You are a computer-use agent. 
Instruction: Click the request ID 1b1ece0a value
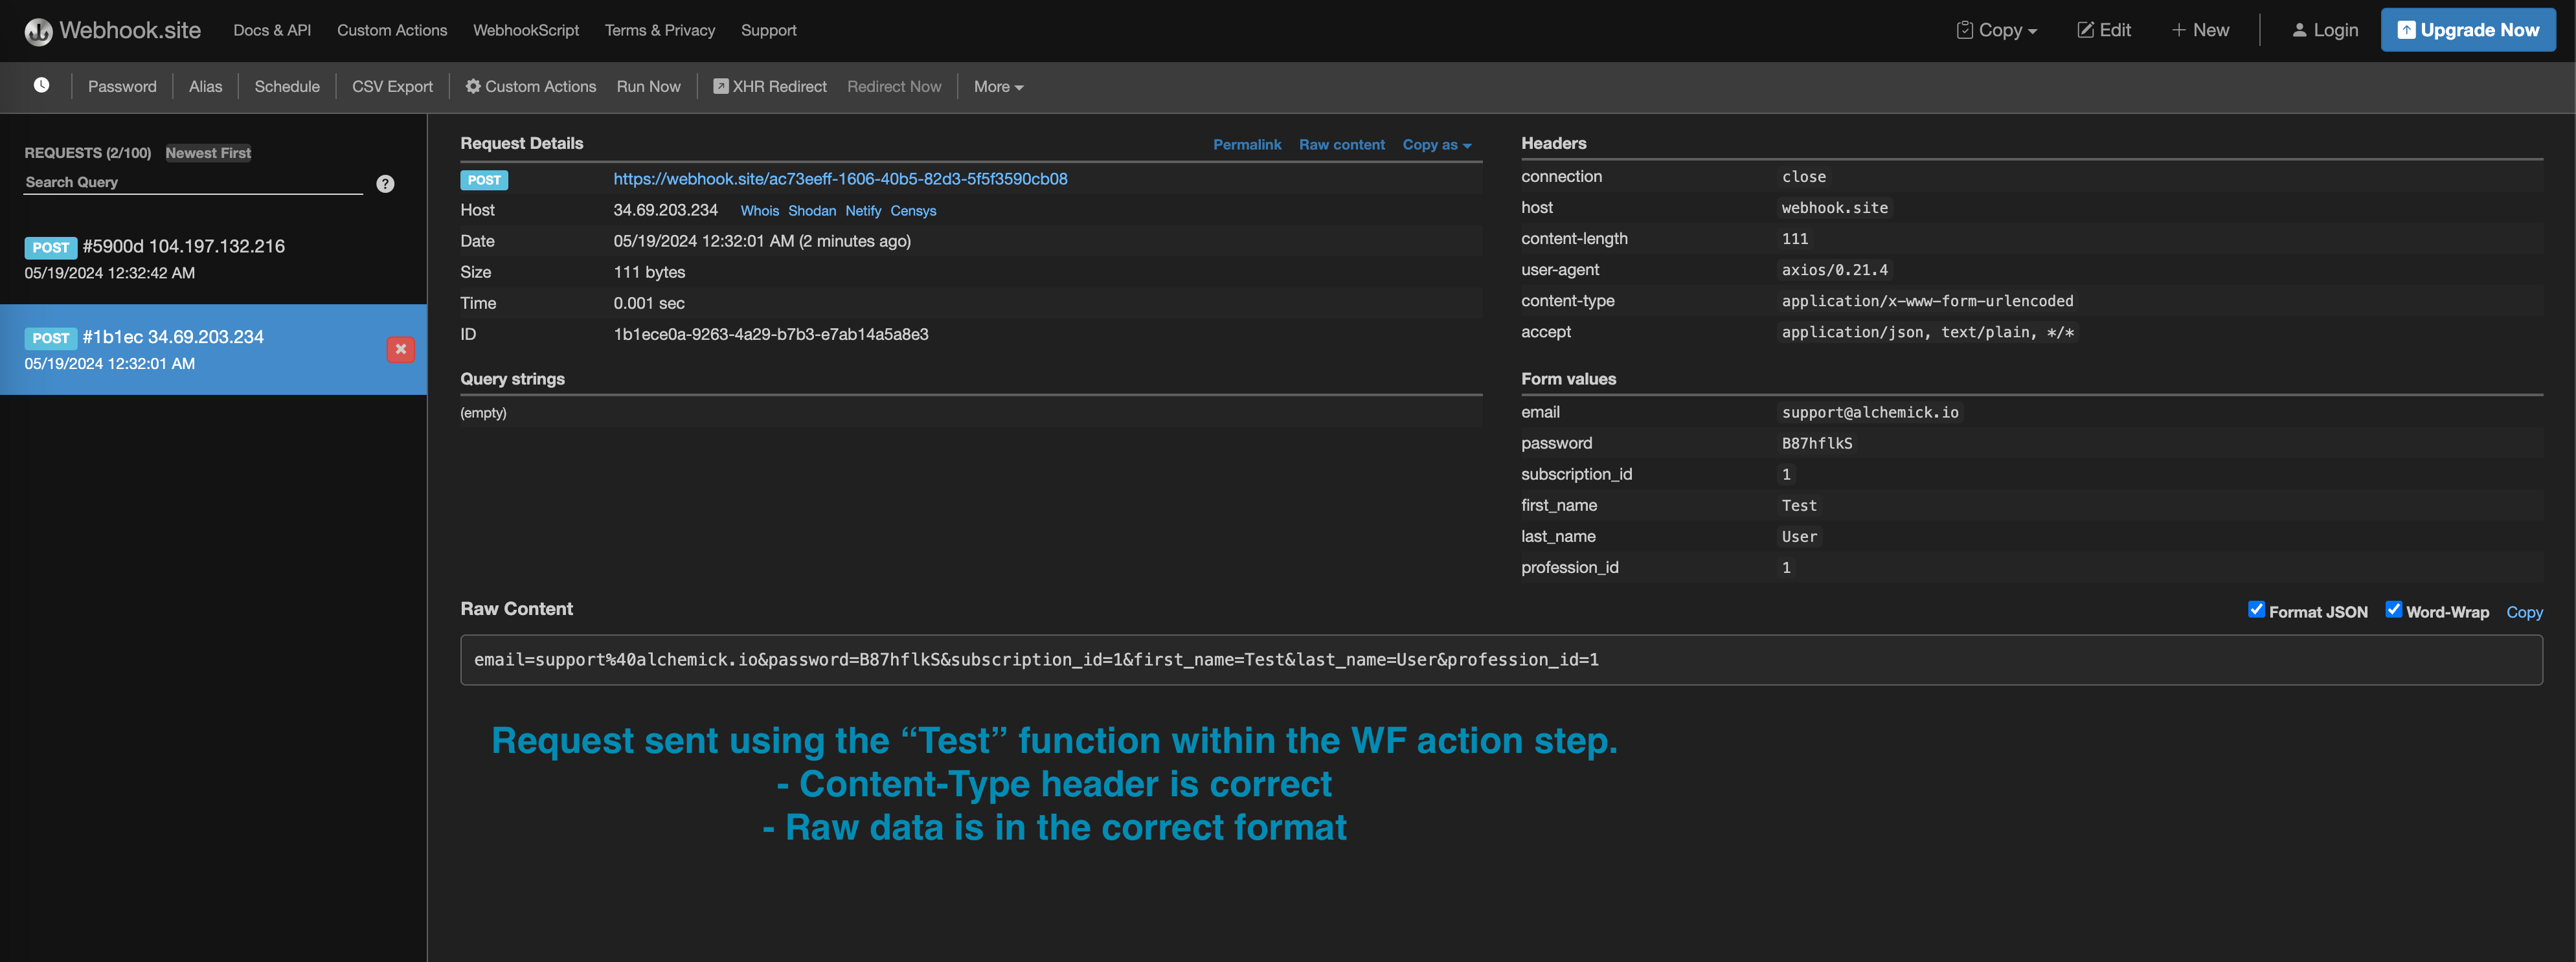coord(770,334)
